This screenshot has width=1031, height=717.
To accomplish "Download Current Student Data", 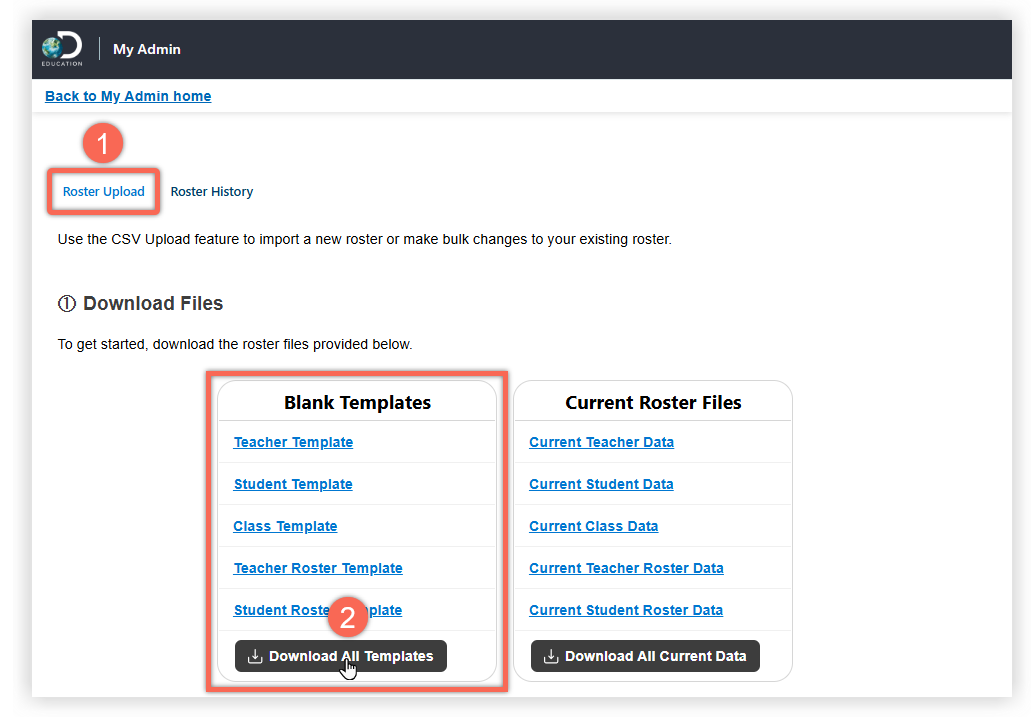I will [x=601, y=484].
